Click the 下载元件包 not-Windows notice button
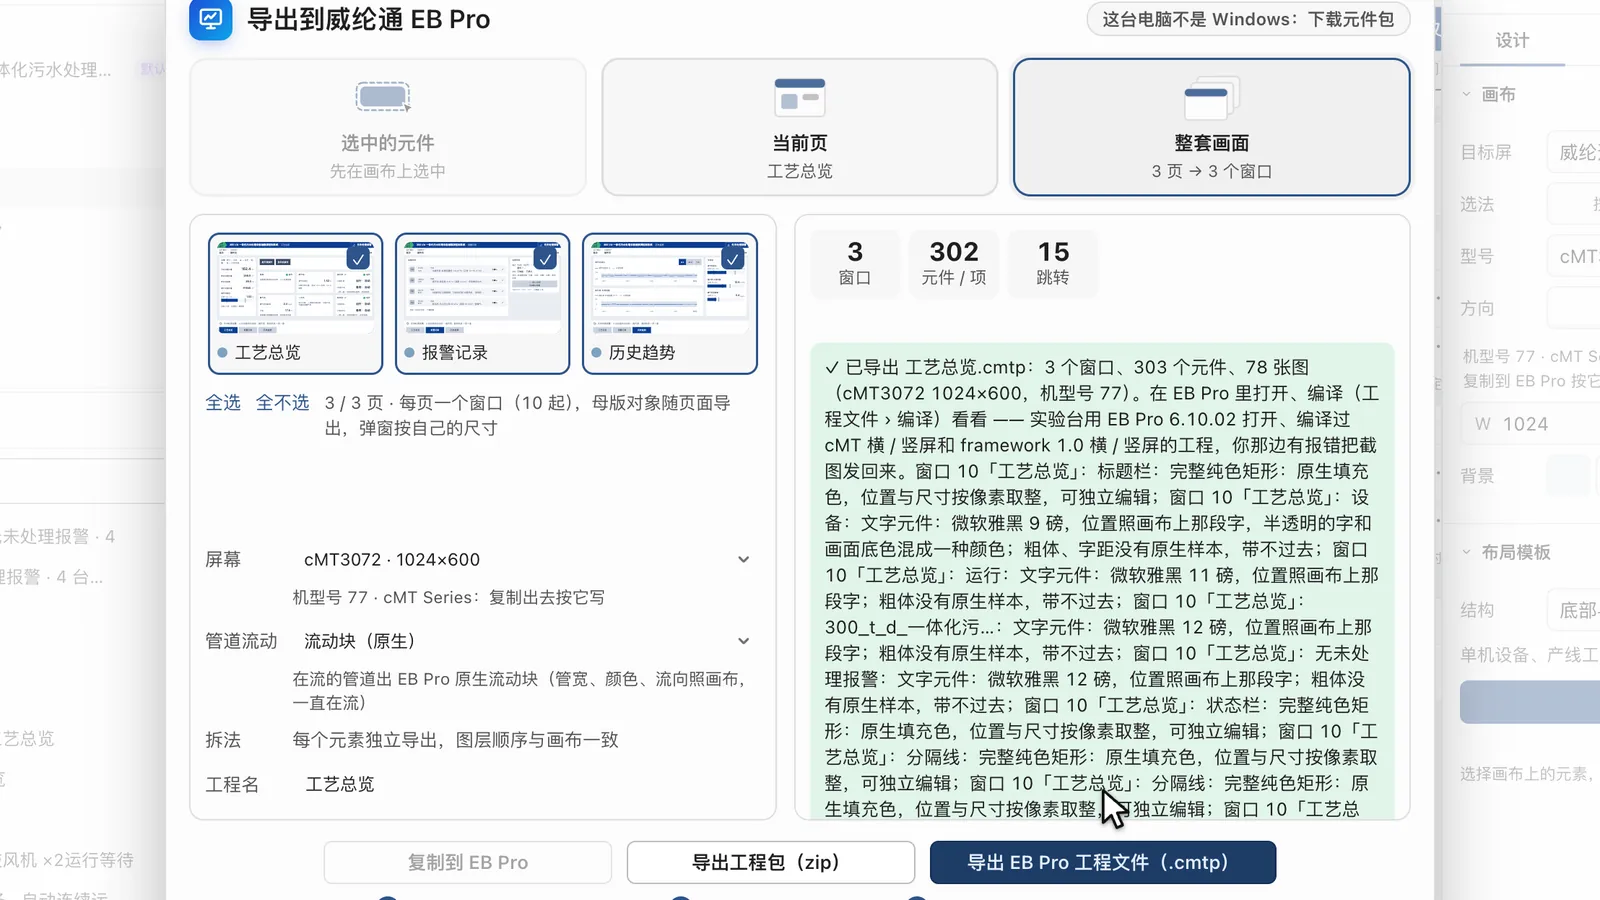 tap(1248, 19)
